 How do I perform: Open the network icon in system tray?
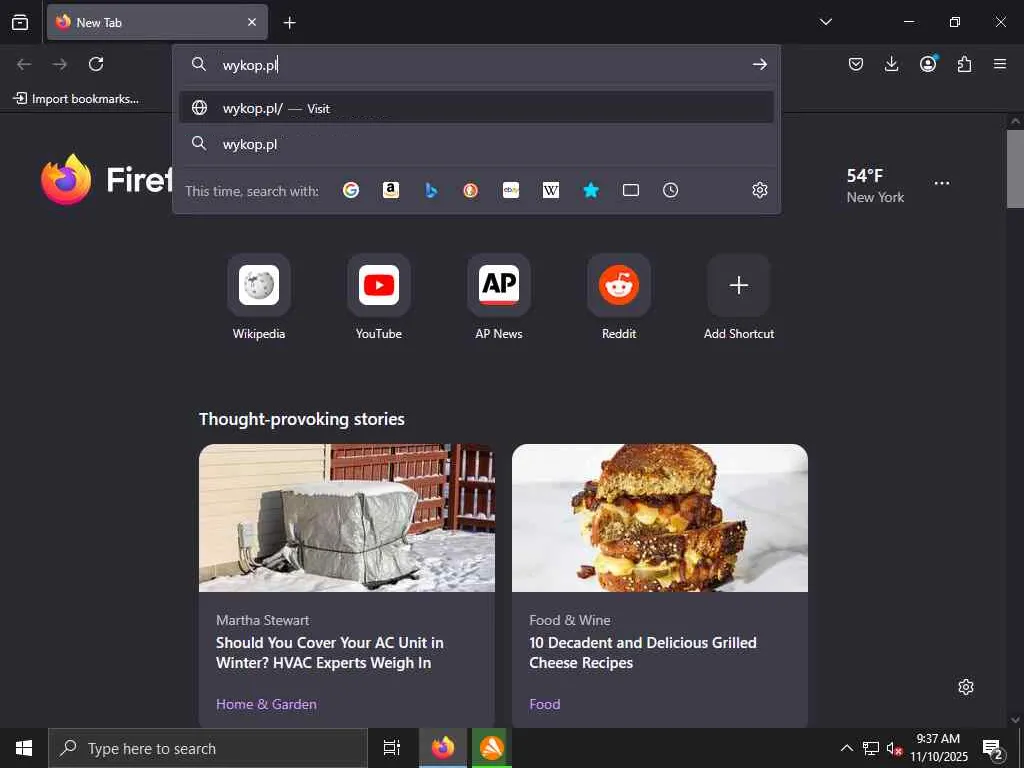(x=871, y=748)
